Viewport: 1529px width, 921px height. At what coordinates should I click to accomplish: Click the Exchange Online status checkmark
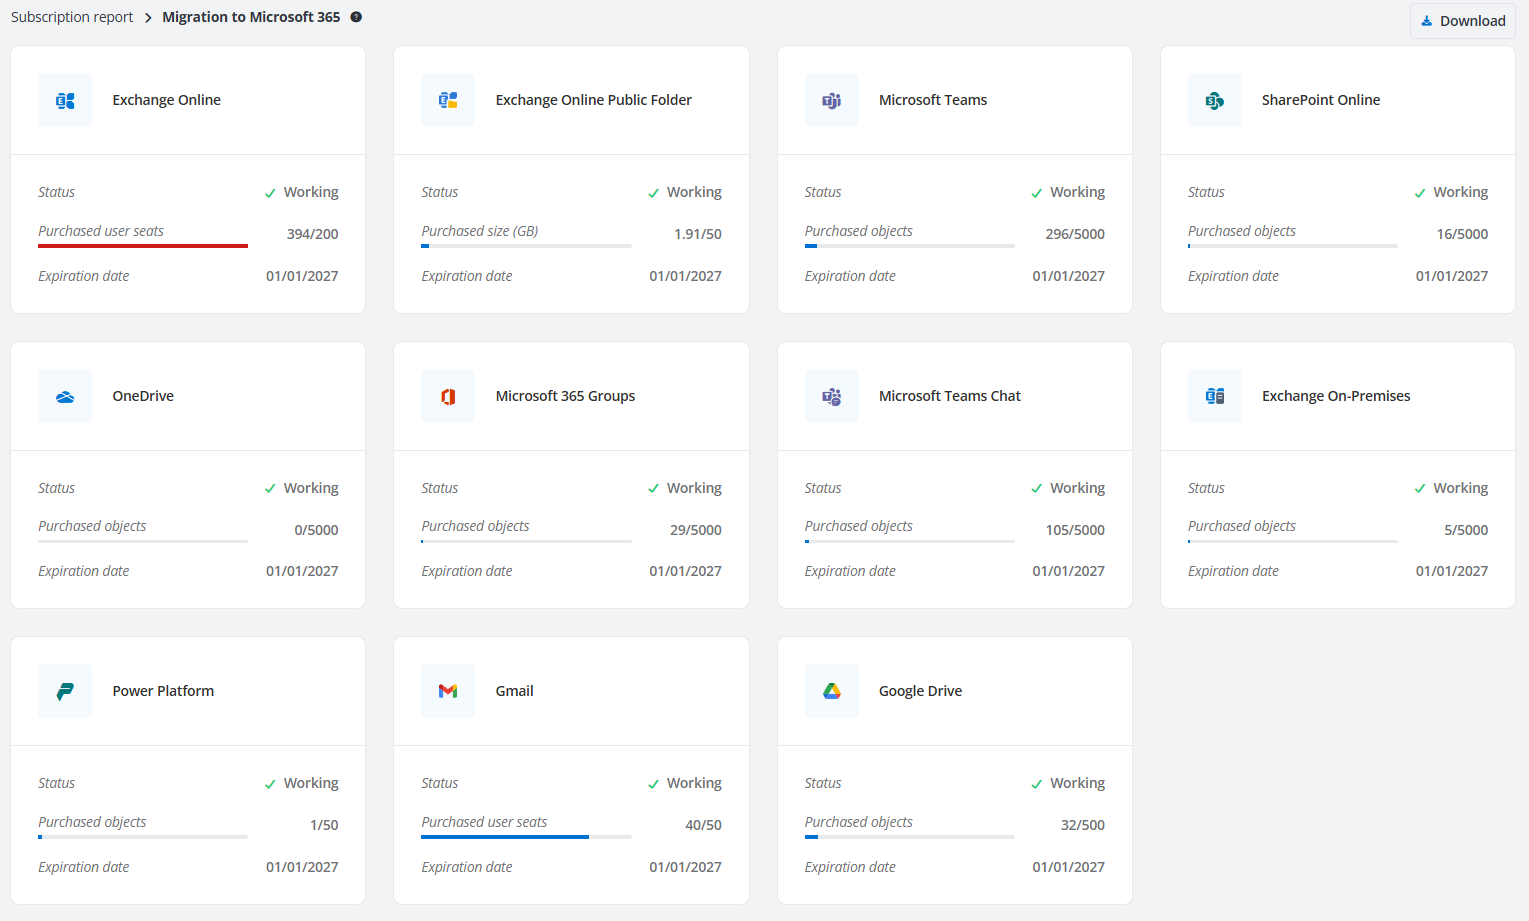coord(270,193)
